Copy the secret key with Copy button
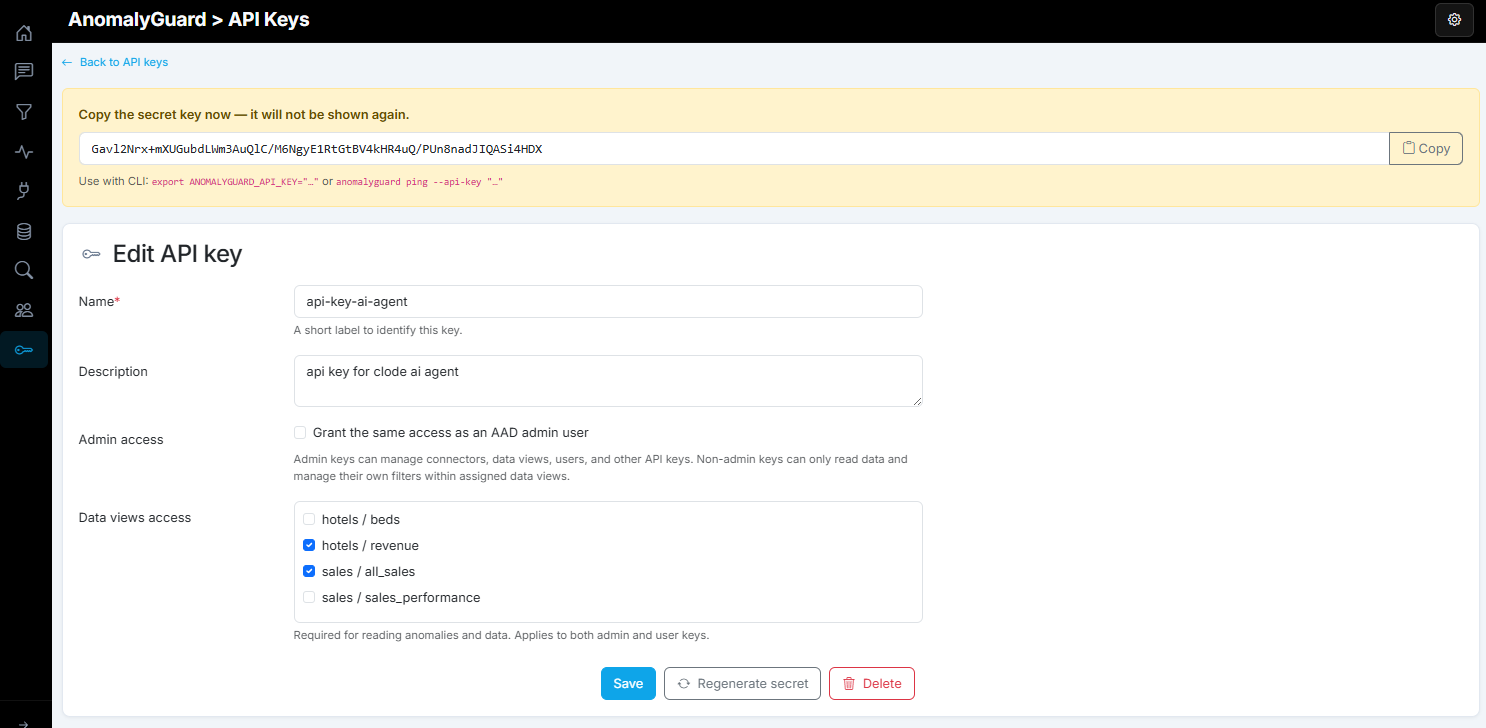The image size is (1486, 728). 1426,149
